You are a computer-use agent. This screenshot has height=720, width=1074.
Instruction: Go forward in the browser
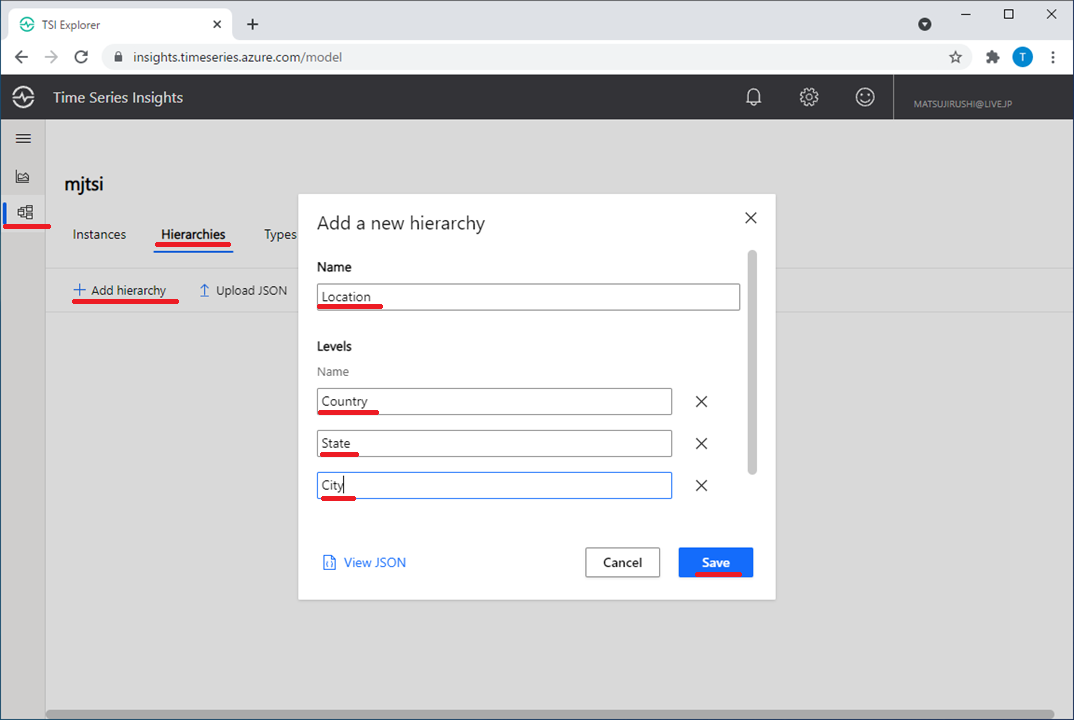[51, 57]
